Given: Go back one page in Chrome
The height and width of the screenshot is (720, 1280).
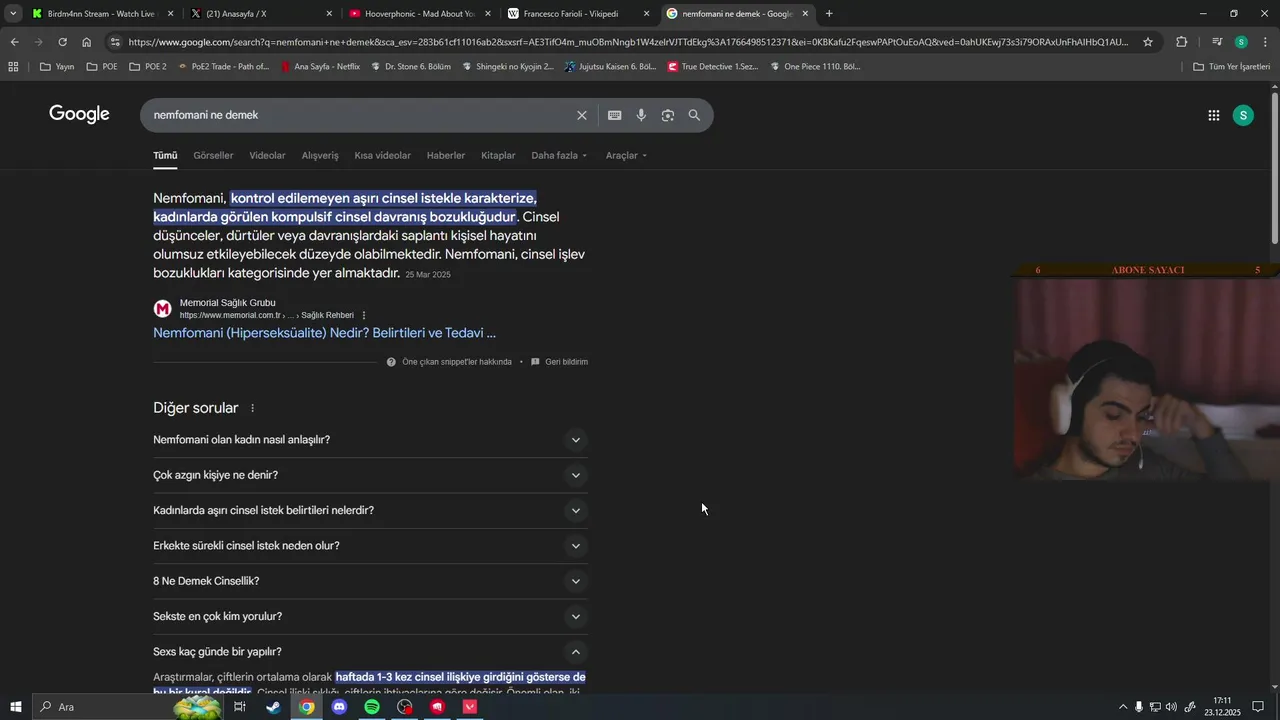Looking at the screenshot, I should 14,42.
